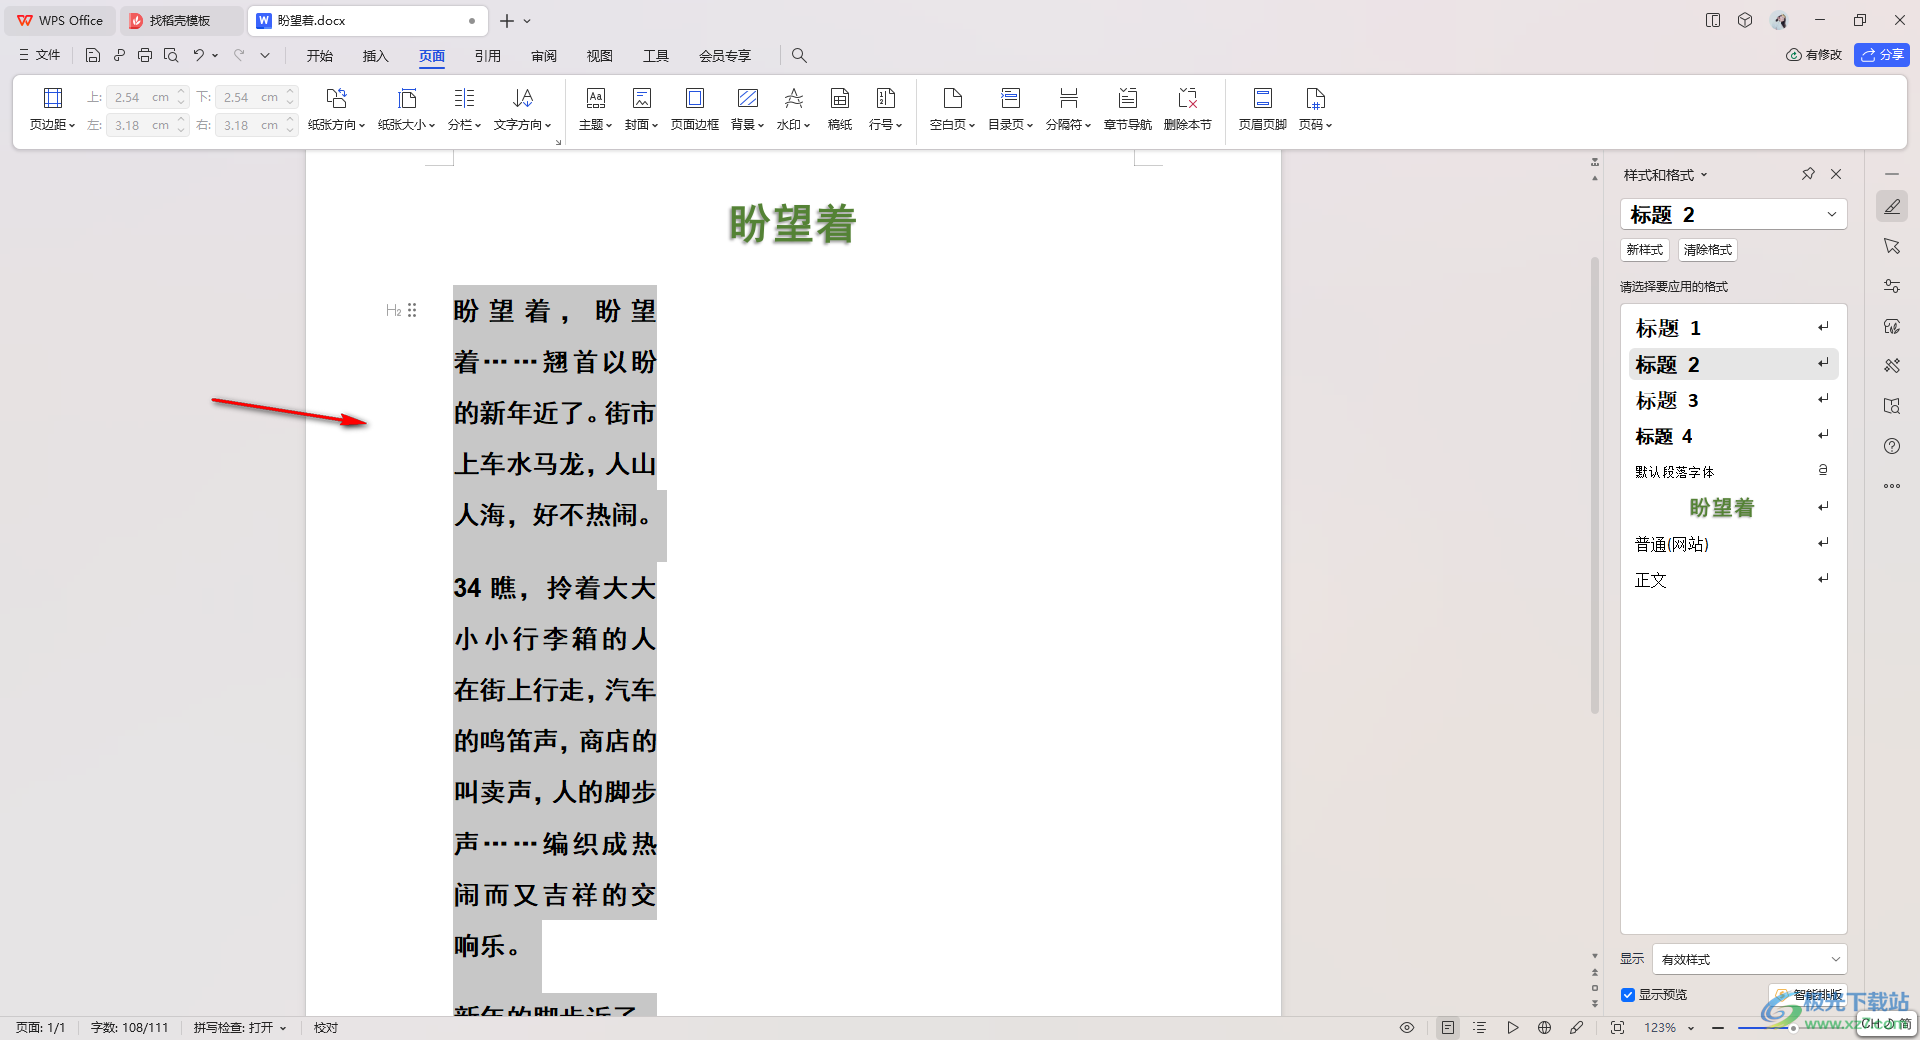Image resolution: width=1920 pixels, height=1040 pixels.
Task: Switch to page layout view
Action: (x=1448, y=1027)
